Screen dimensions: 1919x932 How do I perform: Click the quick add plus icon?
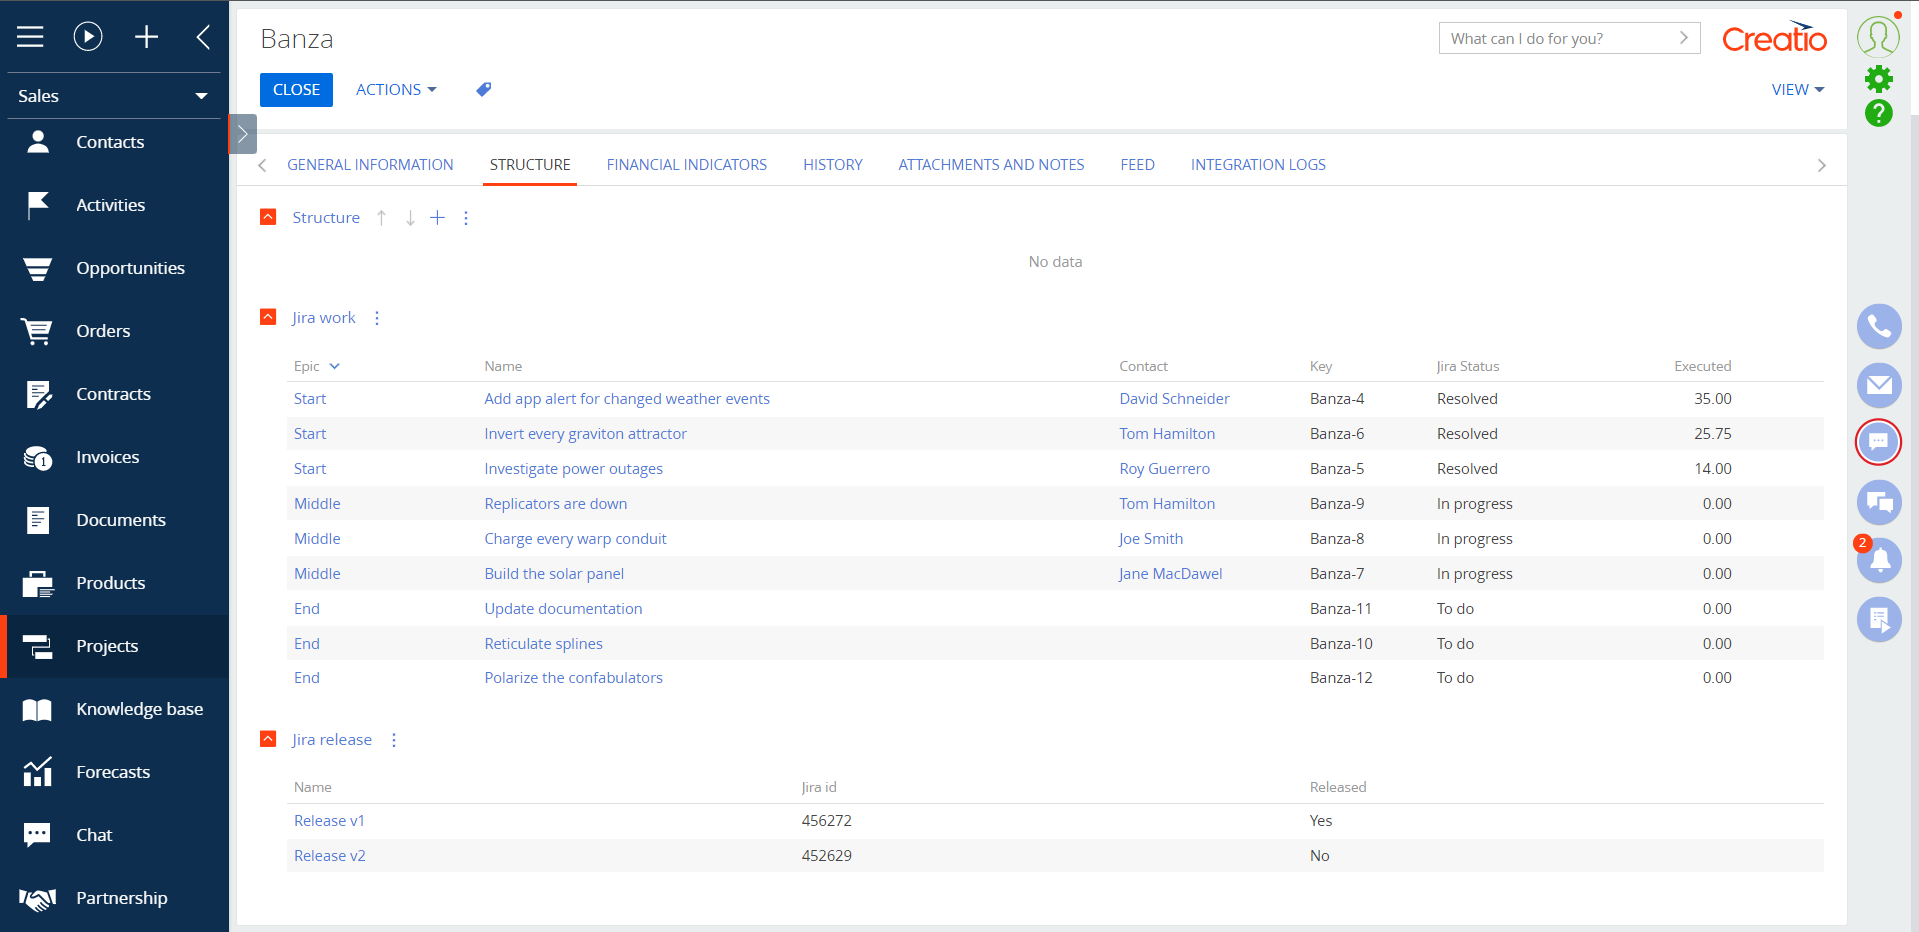coord(146,37)
